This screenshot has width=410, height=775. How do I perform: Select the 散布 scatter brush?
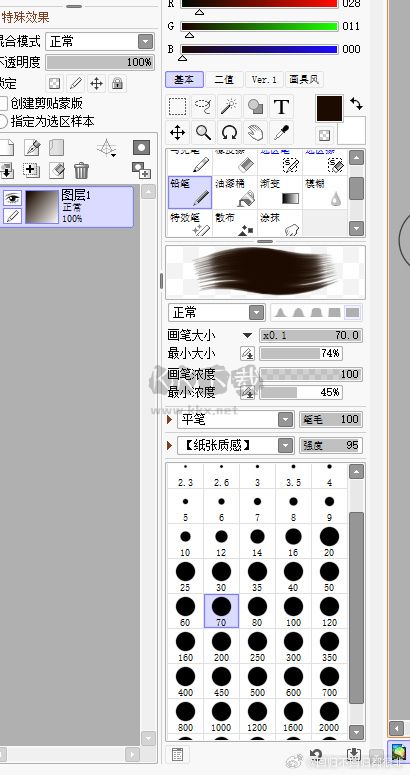[235, 223]
